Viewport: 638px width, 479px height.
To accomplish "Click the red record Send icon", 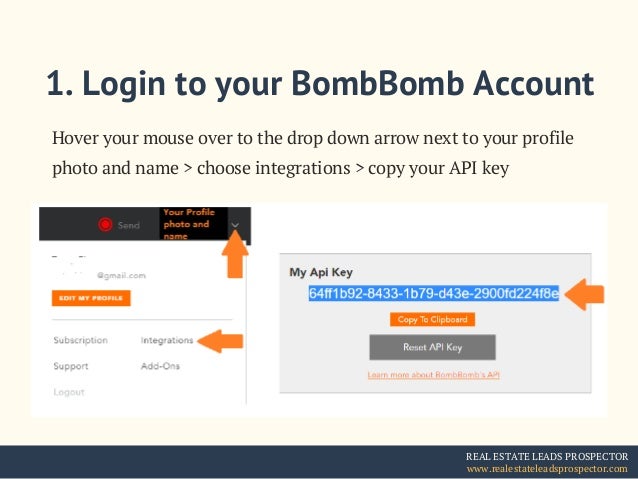I will point(105,224).
